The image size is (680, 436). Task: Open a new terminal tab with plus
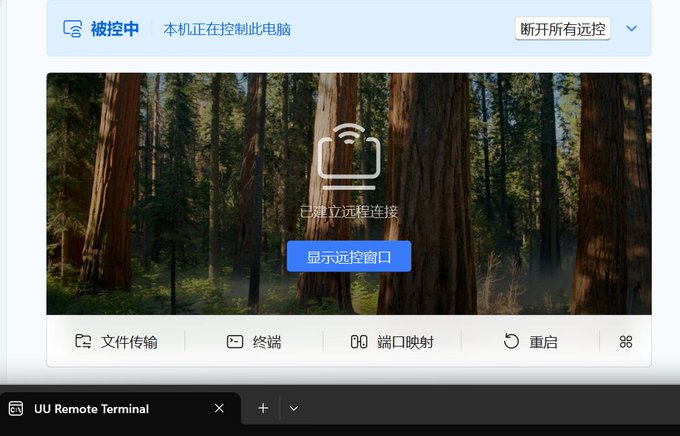263,408
